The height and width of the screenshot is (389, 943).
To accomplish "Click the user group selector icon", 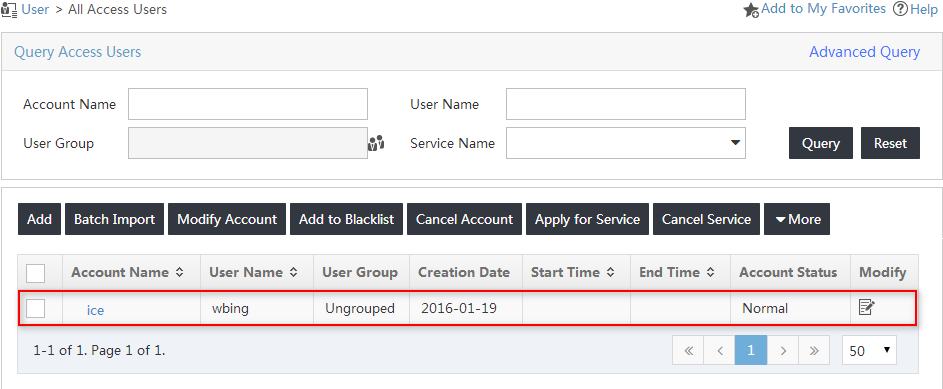I will [x=376, y=143].
